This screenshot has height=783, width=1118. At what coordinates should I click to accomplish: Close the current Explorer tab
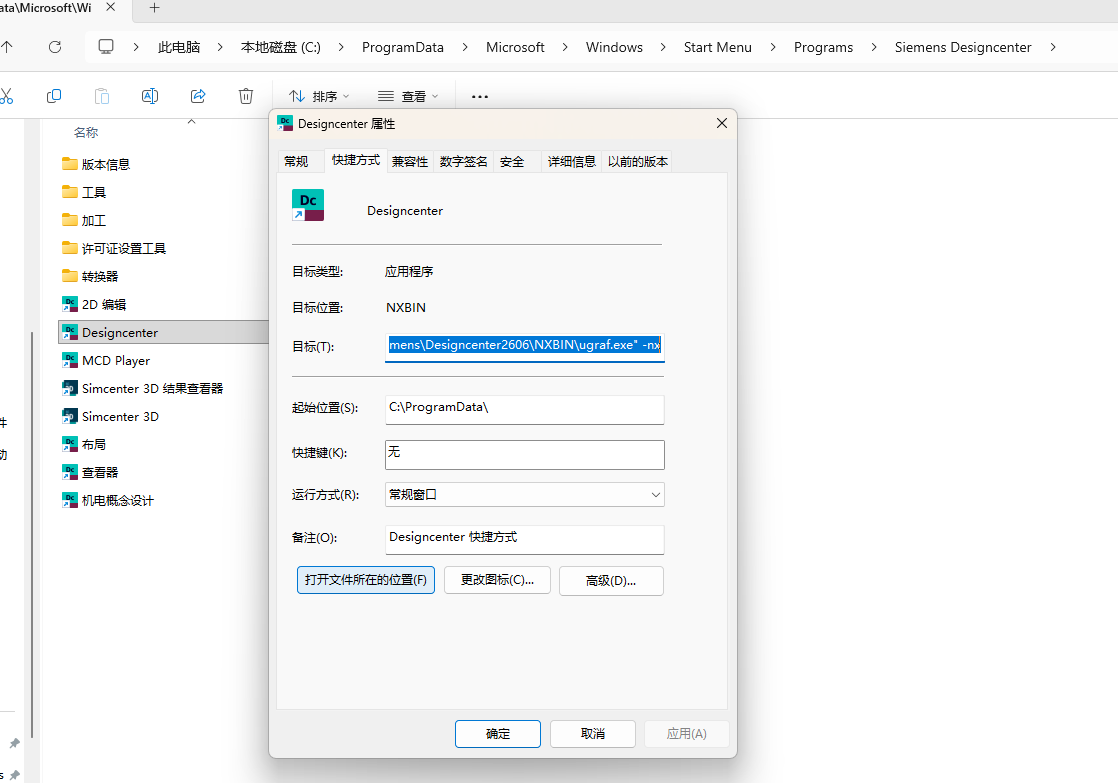pyautogui.click(x=111, y=7)
